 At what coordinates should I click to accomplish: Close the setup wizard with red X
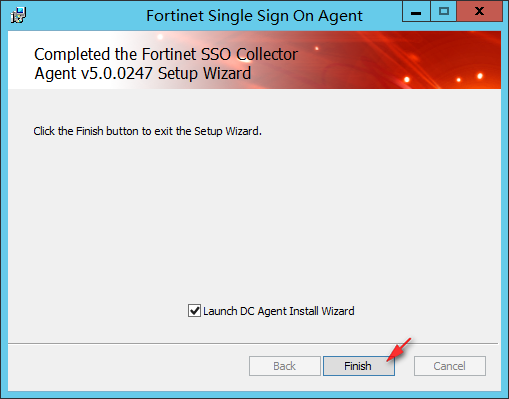pos(479,11)
